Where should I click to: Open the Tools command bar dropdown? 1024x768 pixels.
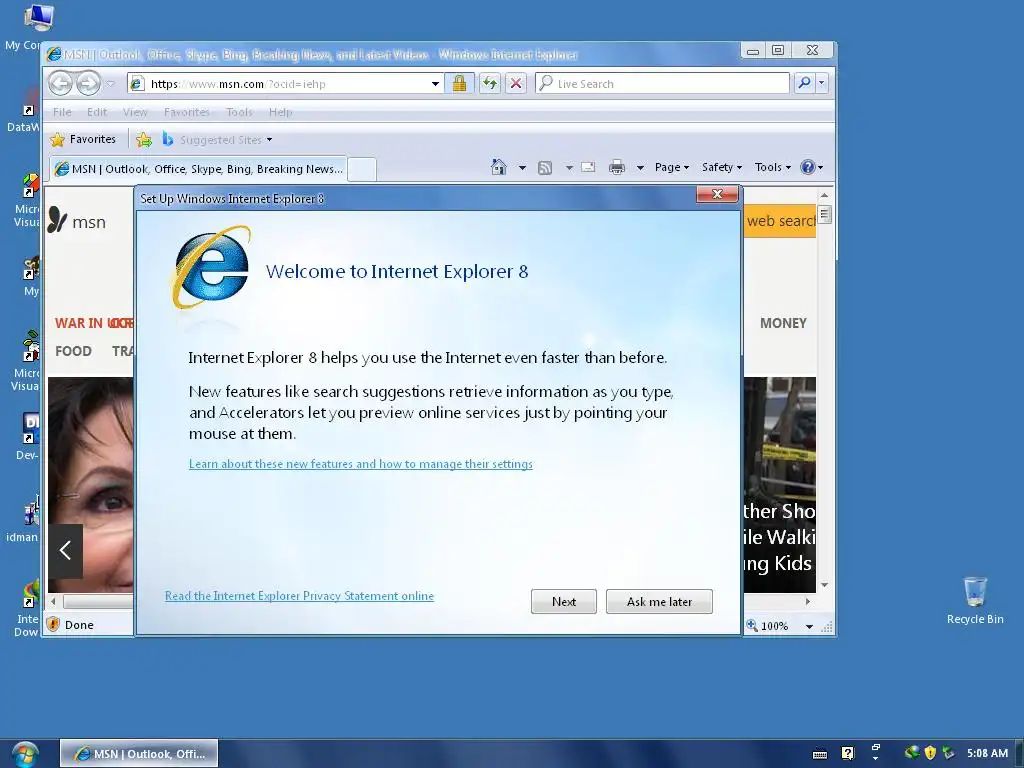(773, 167)
